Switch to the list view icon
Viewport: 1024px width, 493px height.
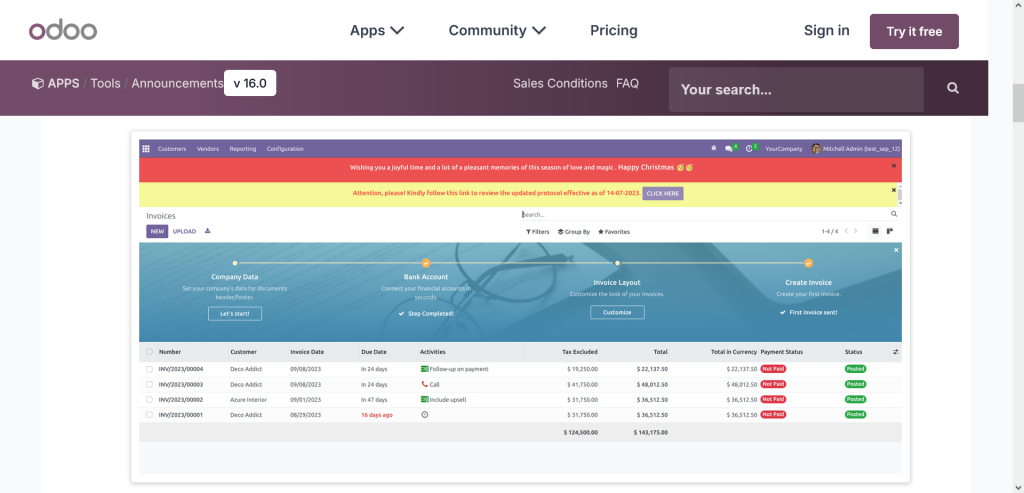875,231
